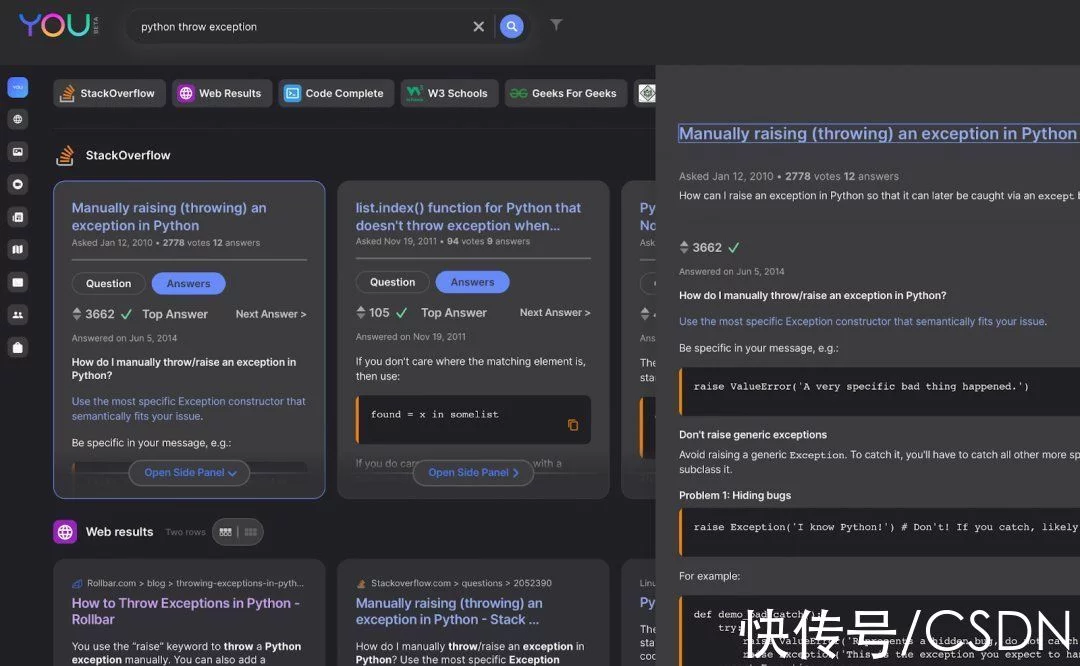Viewport: 1080px width, 666px height.
Task: Click the StackOverflow section heading text
Action: pyautogui.click(x=127, y=156)
